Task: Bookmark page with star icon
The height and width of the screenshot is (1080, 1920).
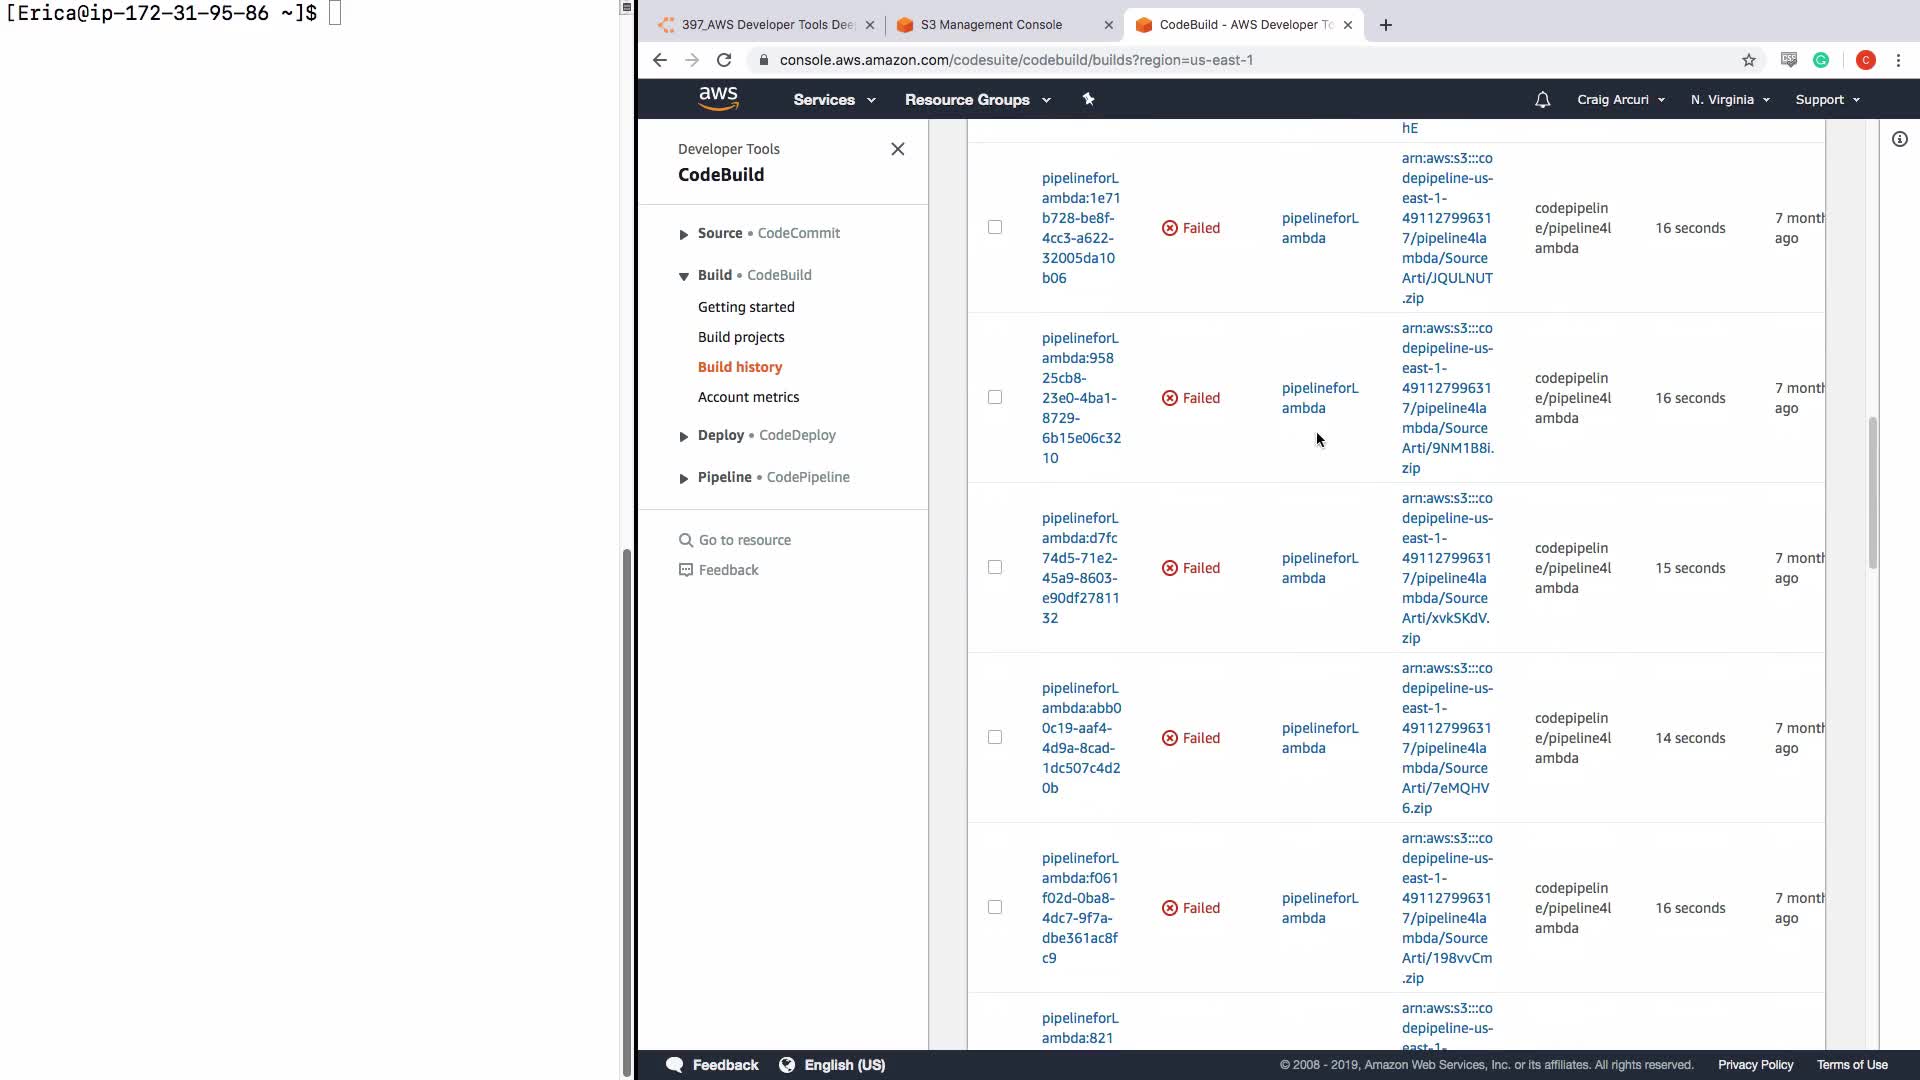Action: click(x=1748, y=60)
